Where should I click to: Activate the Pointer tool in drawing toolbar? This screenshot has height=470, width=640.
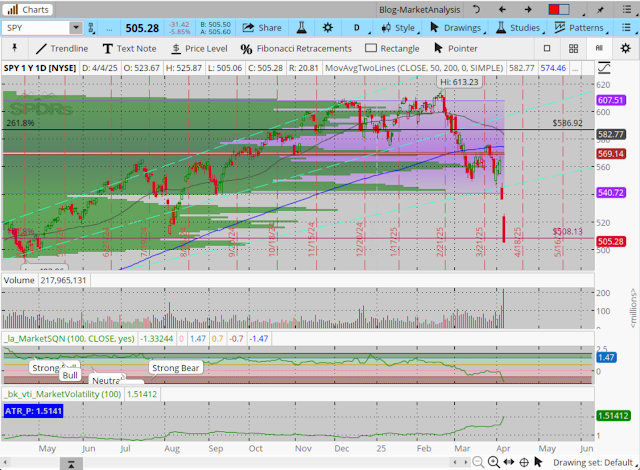point(456,49)
